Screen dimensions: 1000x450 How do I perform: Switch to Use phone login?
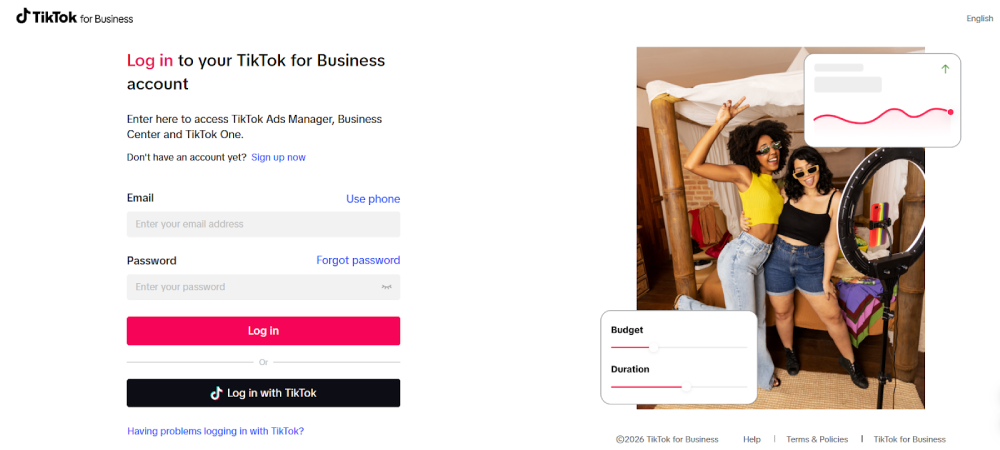(x=373, y=199)
